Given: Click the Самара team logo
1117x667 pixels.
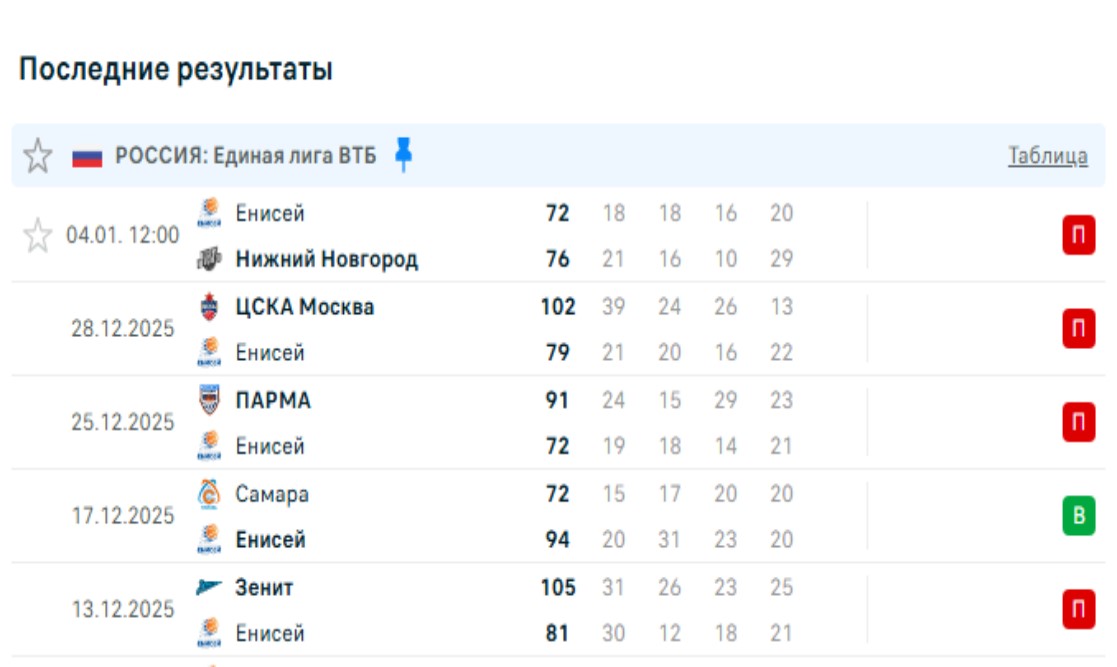Looking at the screenshot, I should coord(209,494).
